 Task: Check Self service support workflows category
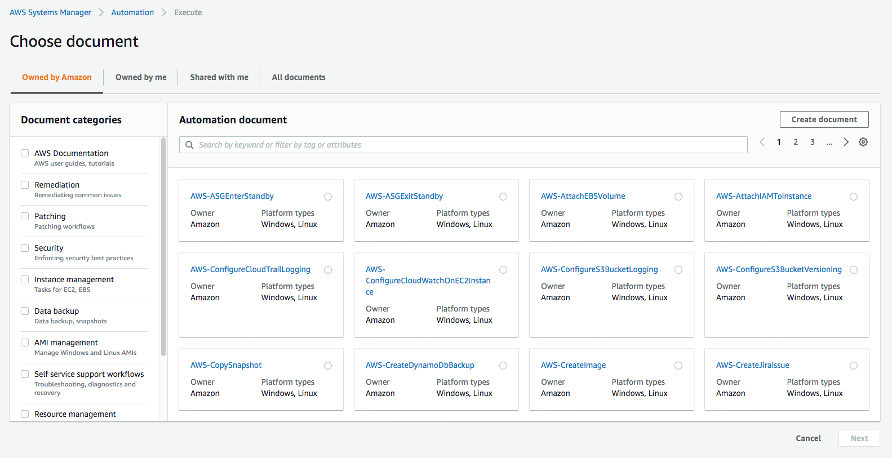tap(25, 374)
